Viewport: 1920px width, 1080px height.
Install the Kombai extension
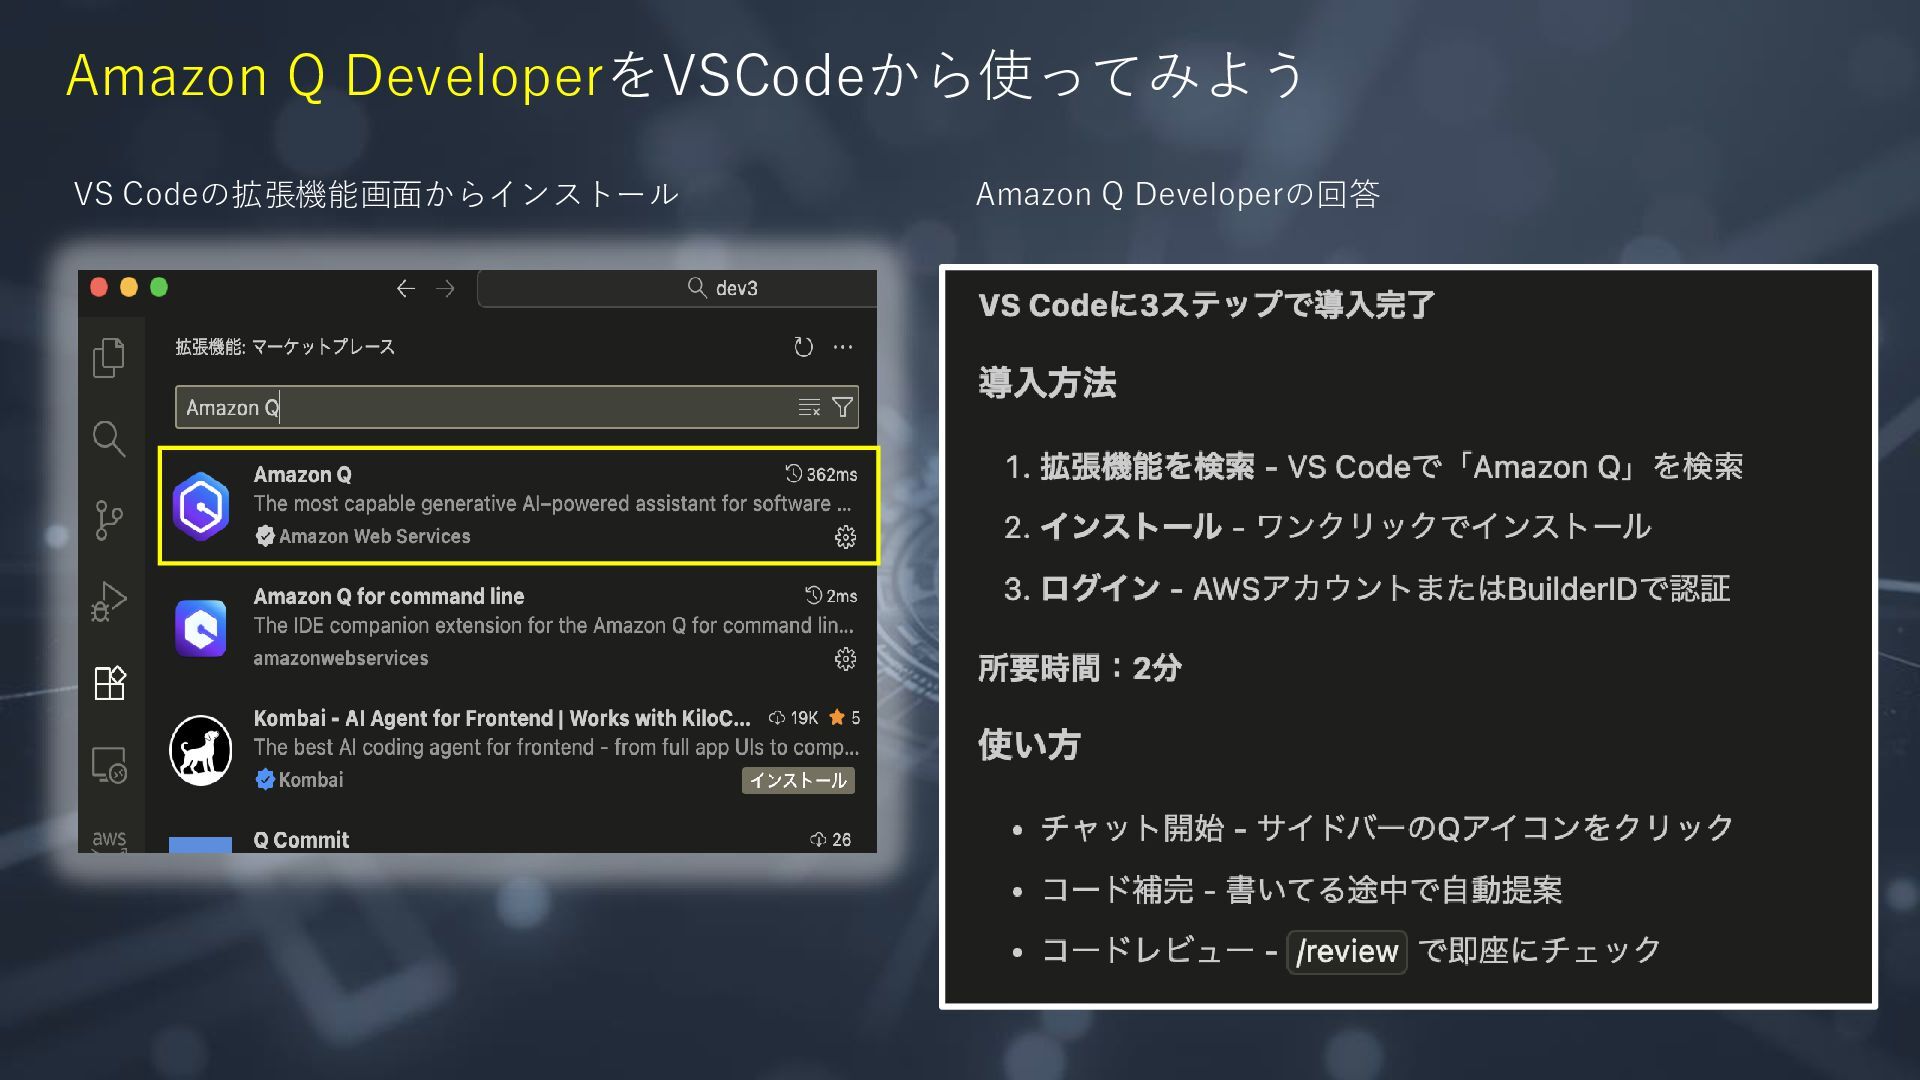coord(798,780)
